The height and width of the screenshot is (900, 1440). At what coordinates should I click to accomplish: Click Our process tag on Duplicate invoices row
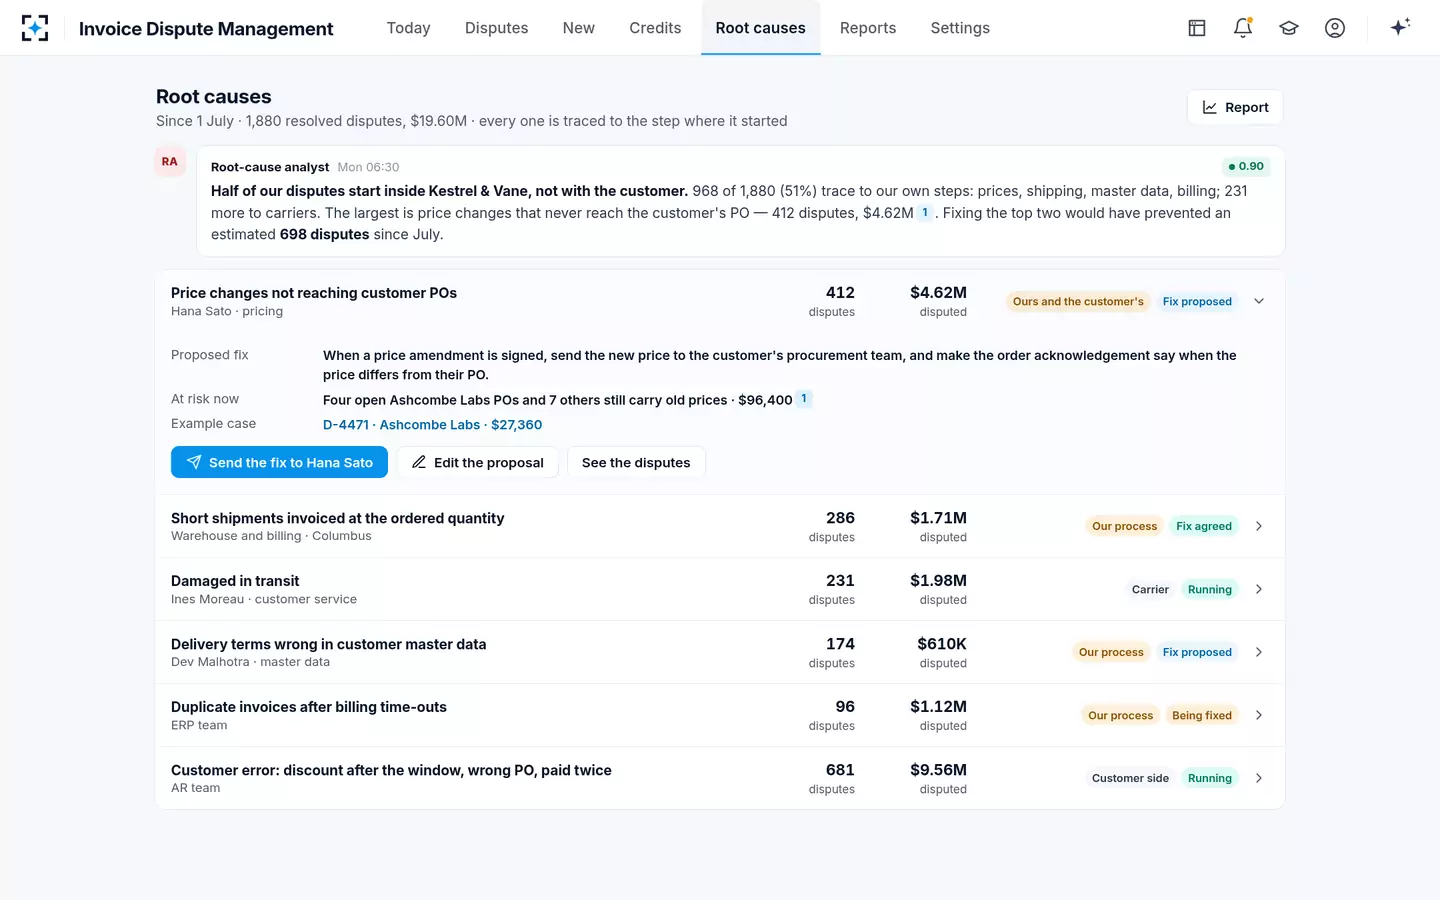pos(1120,715)
